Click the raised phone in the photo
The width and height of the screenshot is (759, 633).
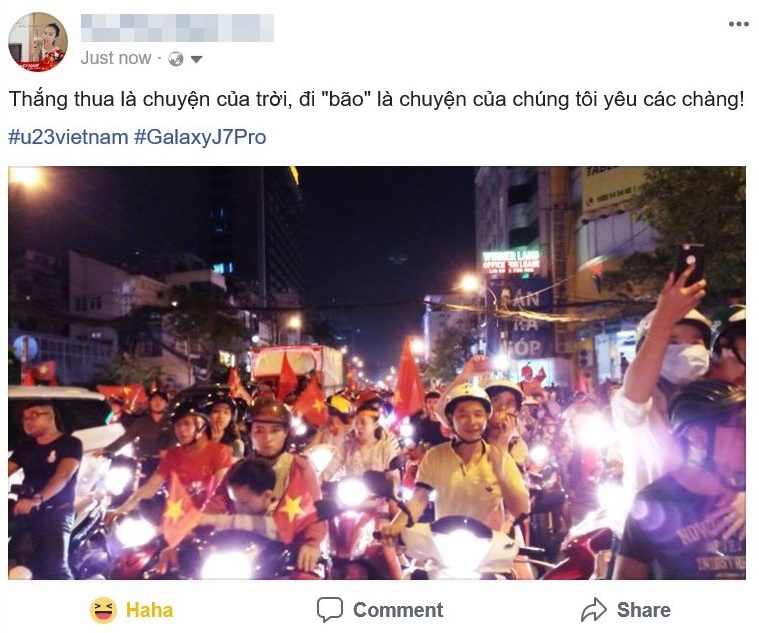coord(690,264)
